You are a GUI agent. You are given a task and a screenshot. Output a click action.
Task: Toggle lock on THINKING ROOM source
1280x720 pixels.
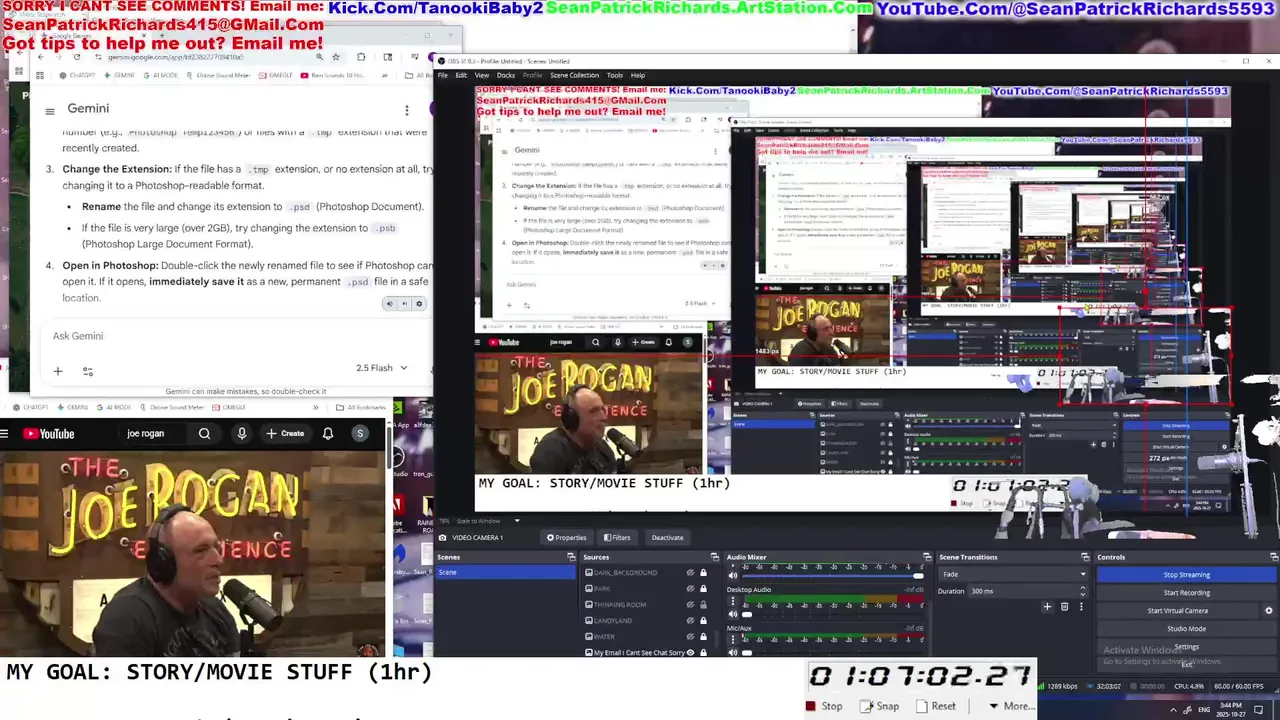point(703,605)
